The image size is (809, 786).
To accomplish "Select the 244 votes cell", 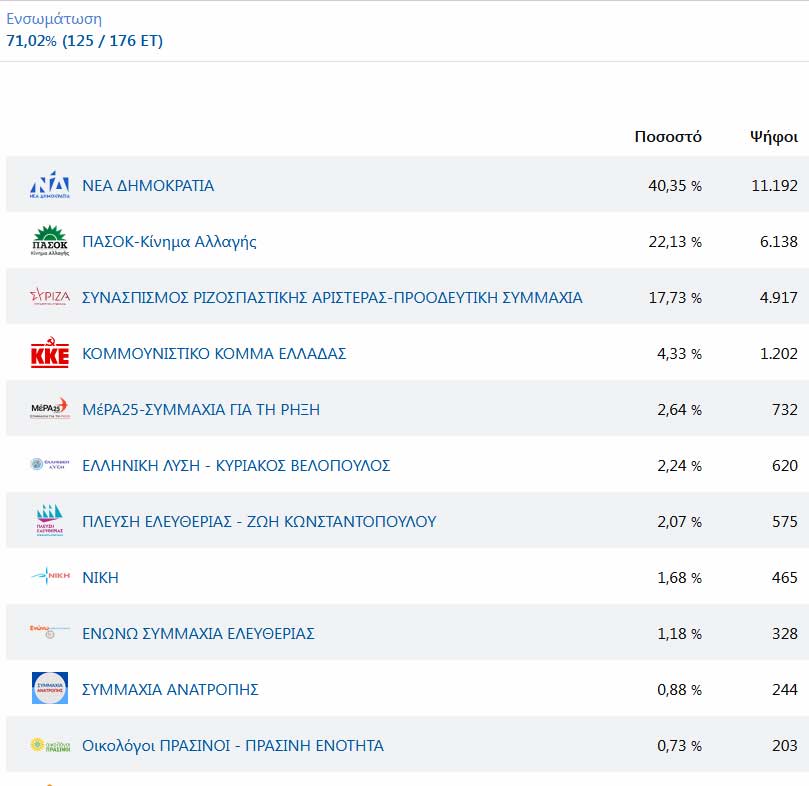I will tap(785, 689).
